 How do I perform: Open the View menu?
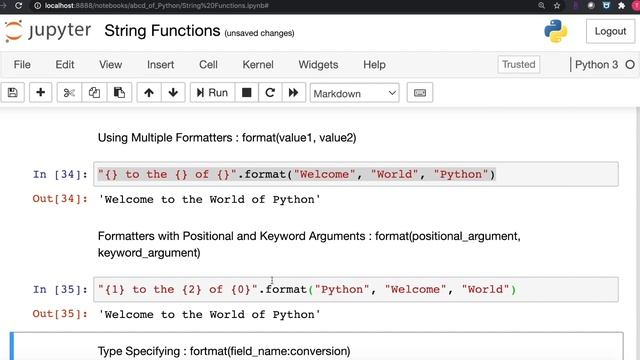111,64
